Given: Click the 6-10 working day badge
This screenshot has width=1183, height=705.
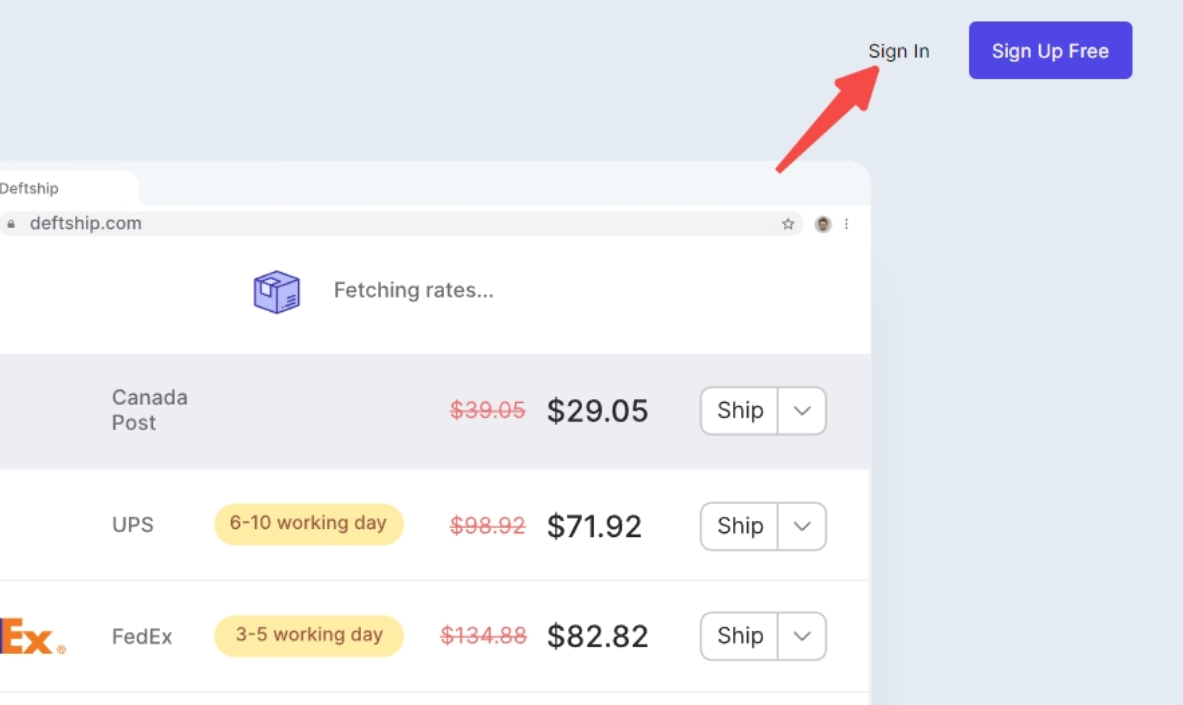Looking at the screenshot, I should pos(309,524).
